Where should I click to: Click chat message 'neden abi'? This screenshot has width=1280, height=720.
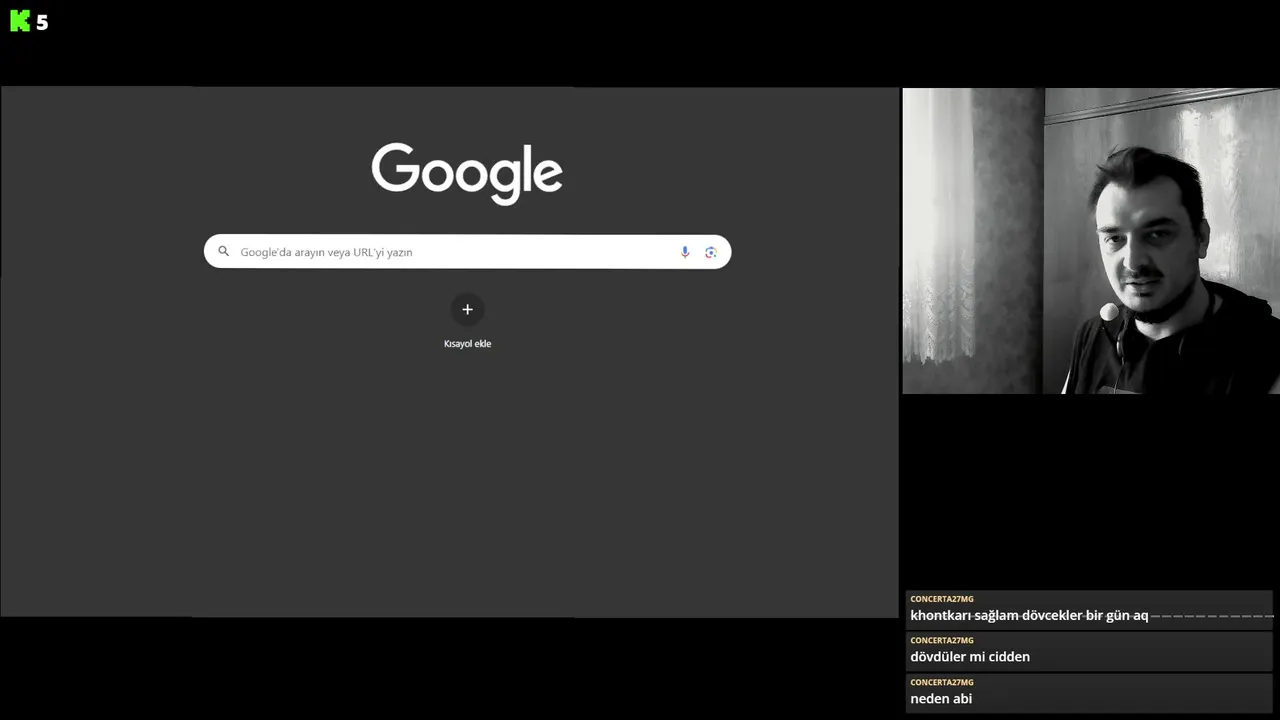click(941, 699)
